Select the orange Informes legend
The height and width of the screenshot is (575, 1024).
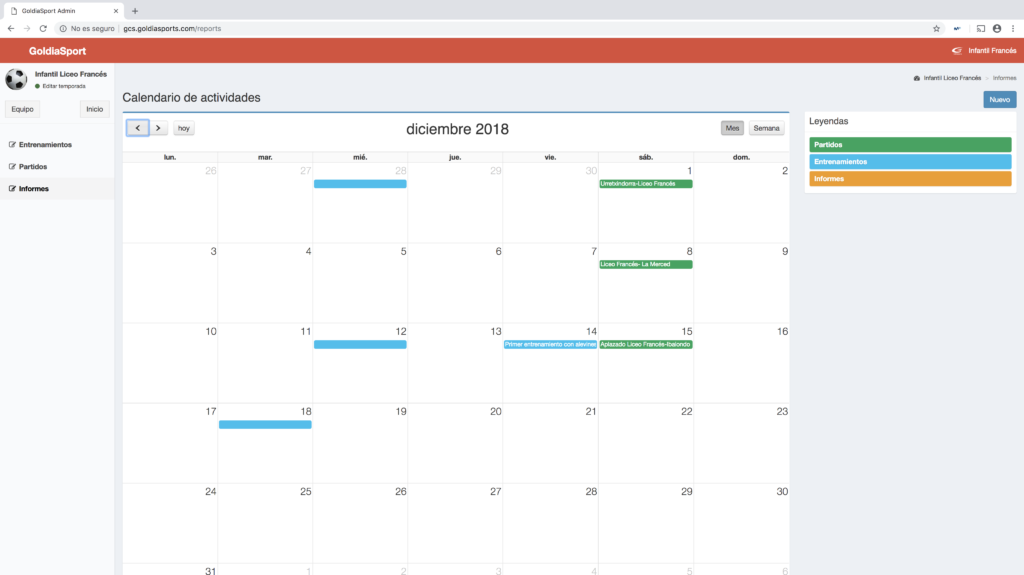tap(910, 178)
